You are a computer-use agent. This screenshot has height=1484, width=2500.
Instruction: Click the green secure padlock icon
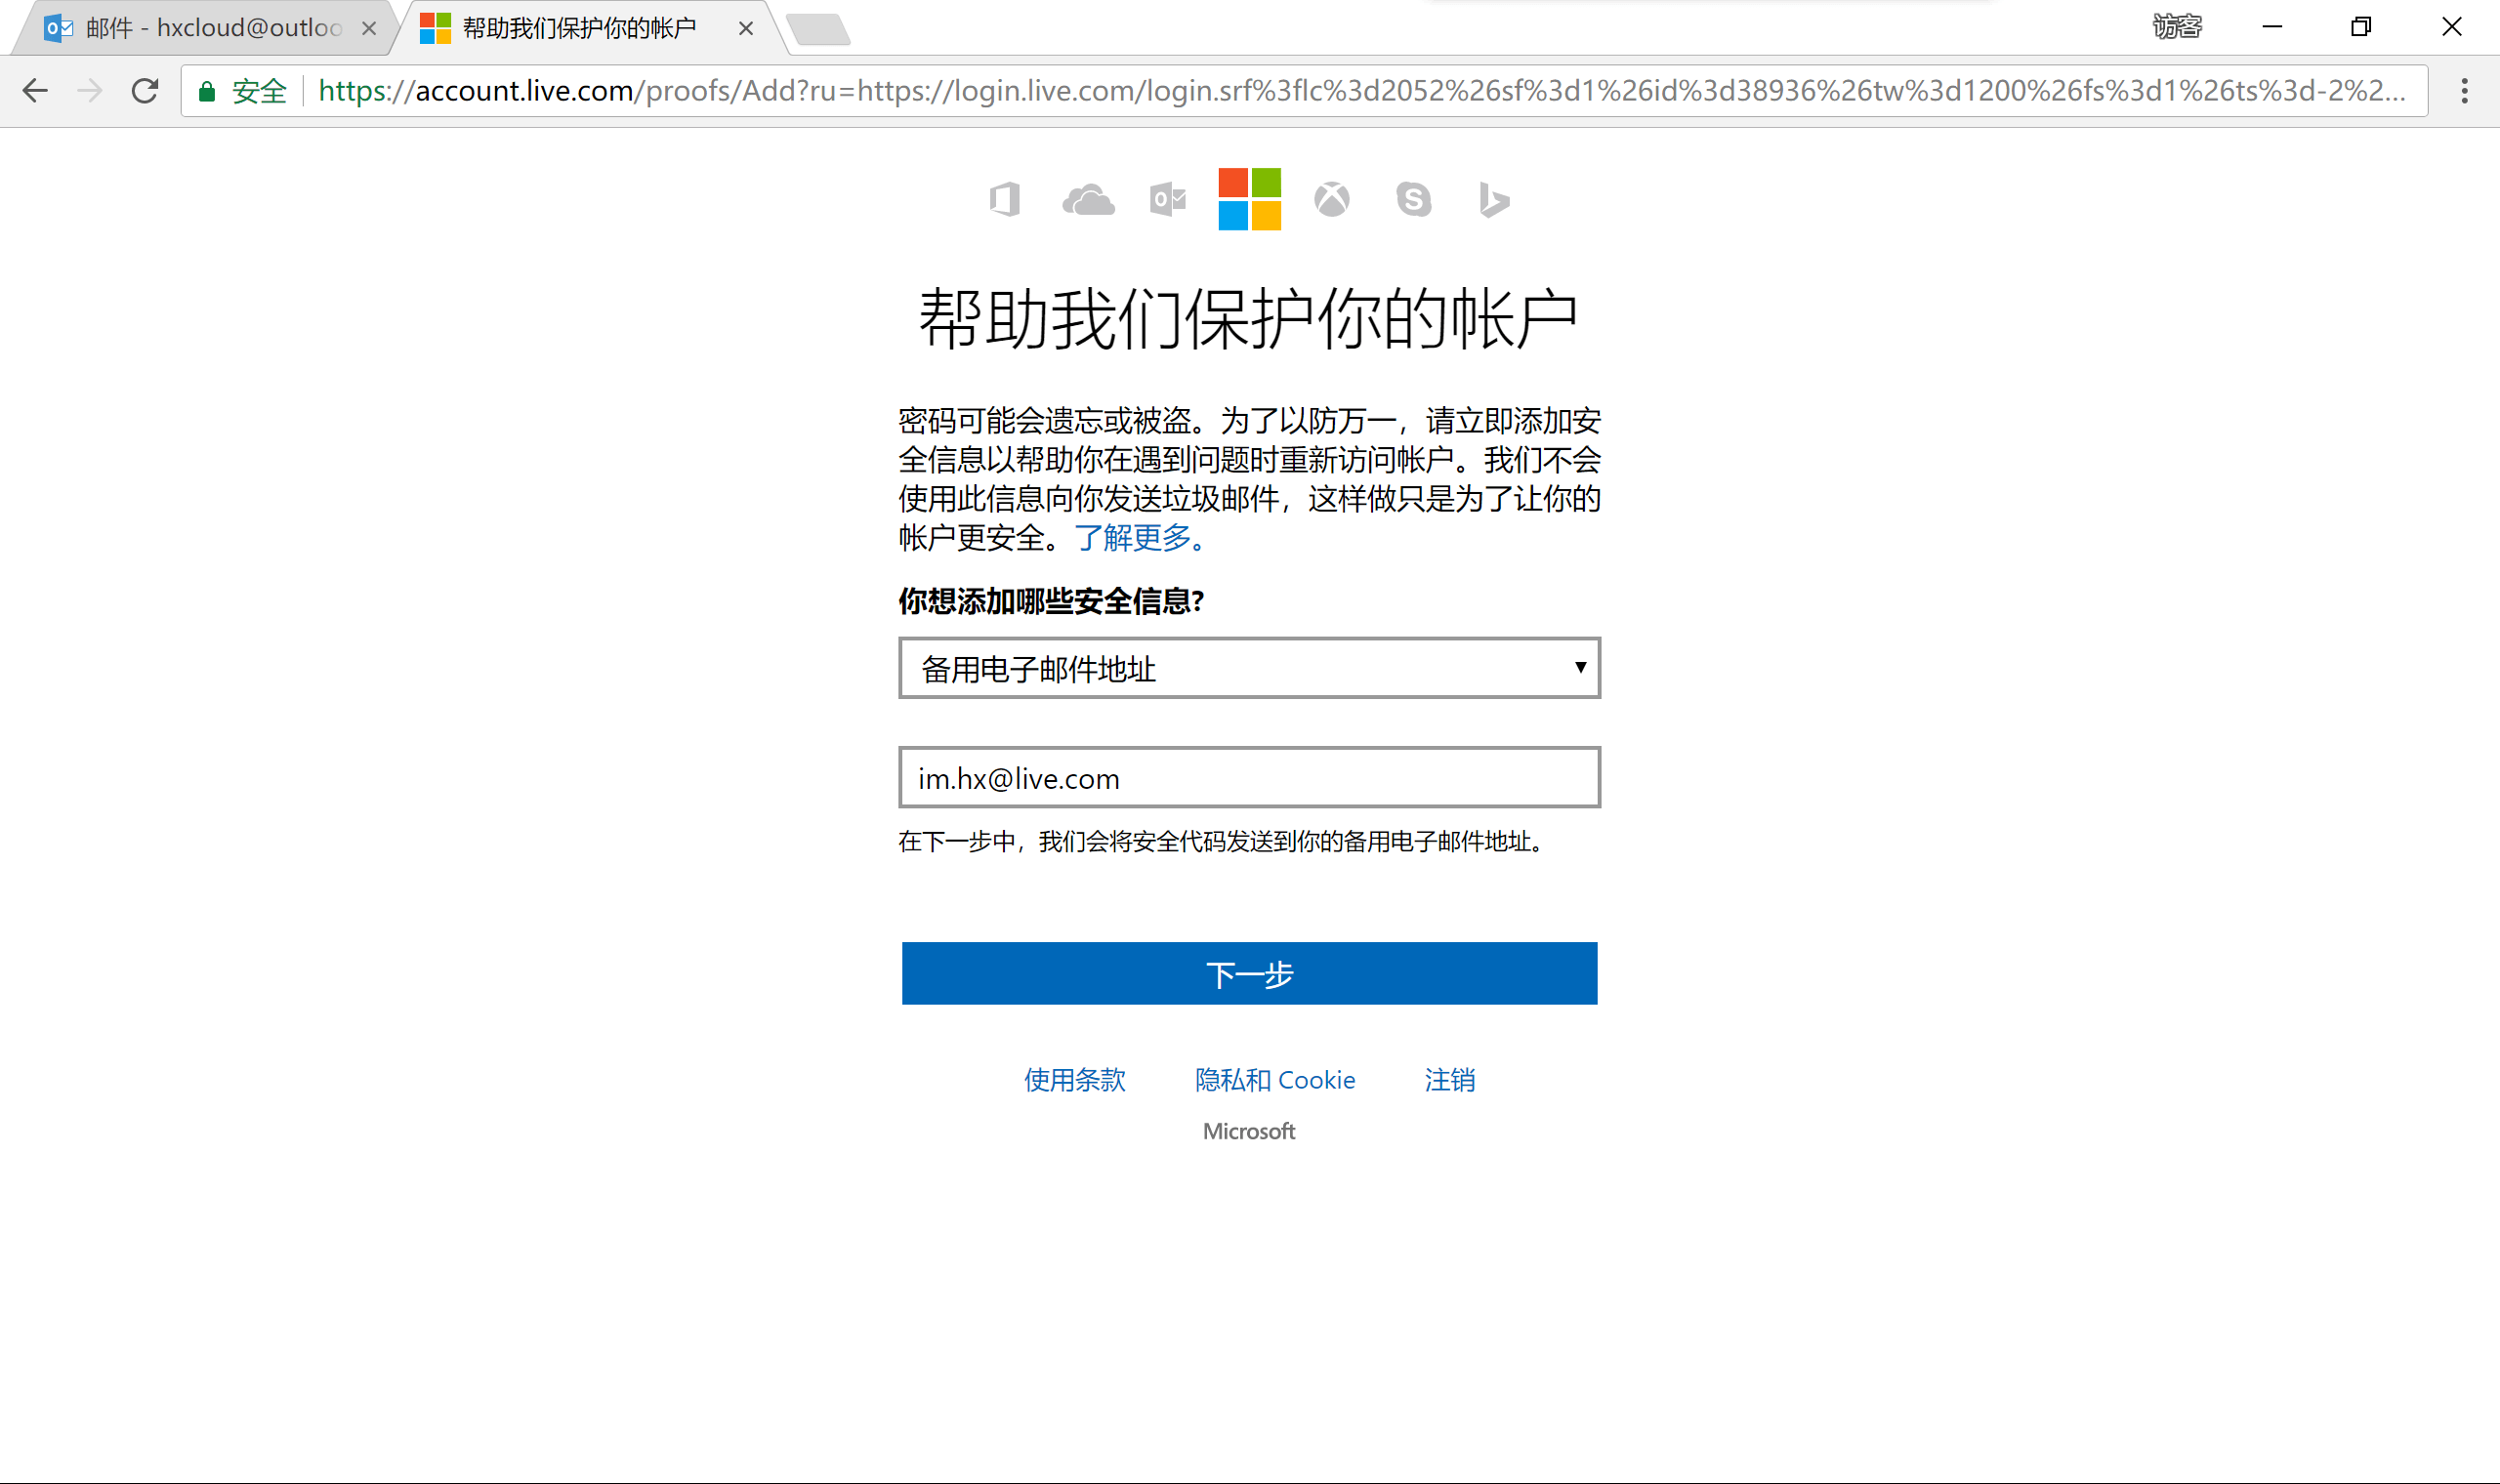point(207,92)
